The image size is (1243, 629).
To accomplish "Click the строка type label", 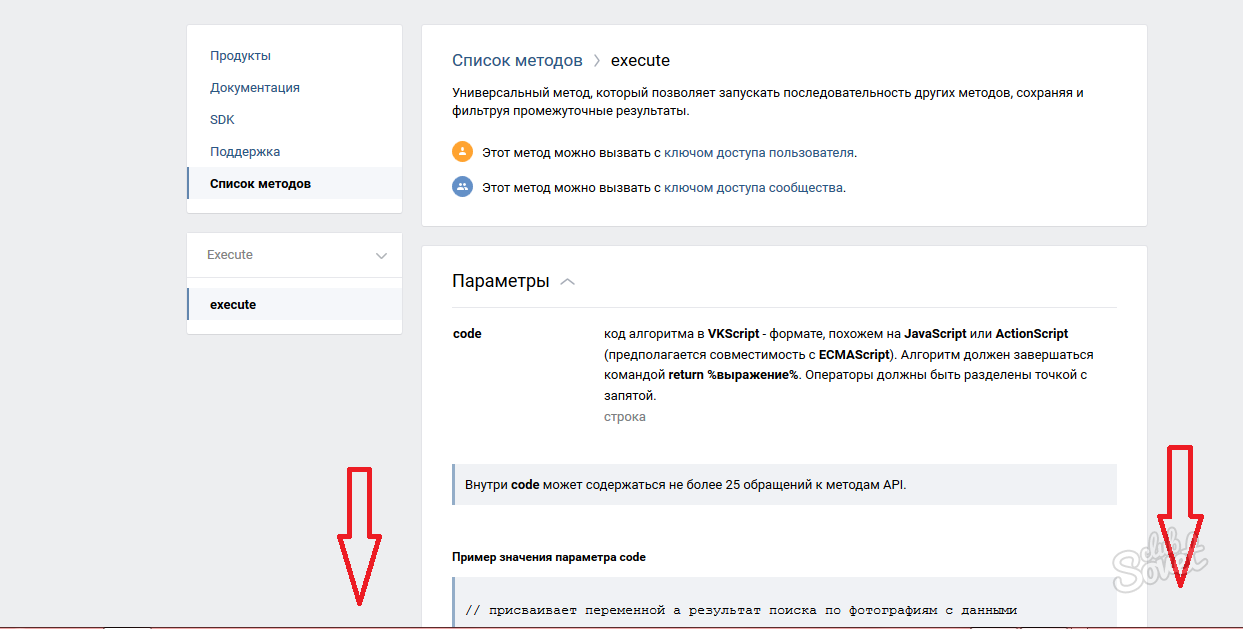I will pos(625,417).
